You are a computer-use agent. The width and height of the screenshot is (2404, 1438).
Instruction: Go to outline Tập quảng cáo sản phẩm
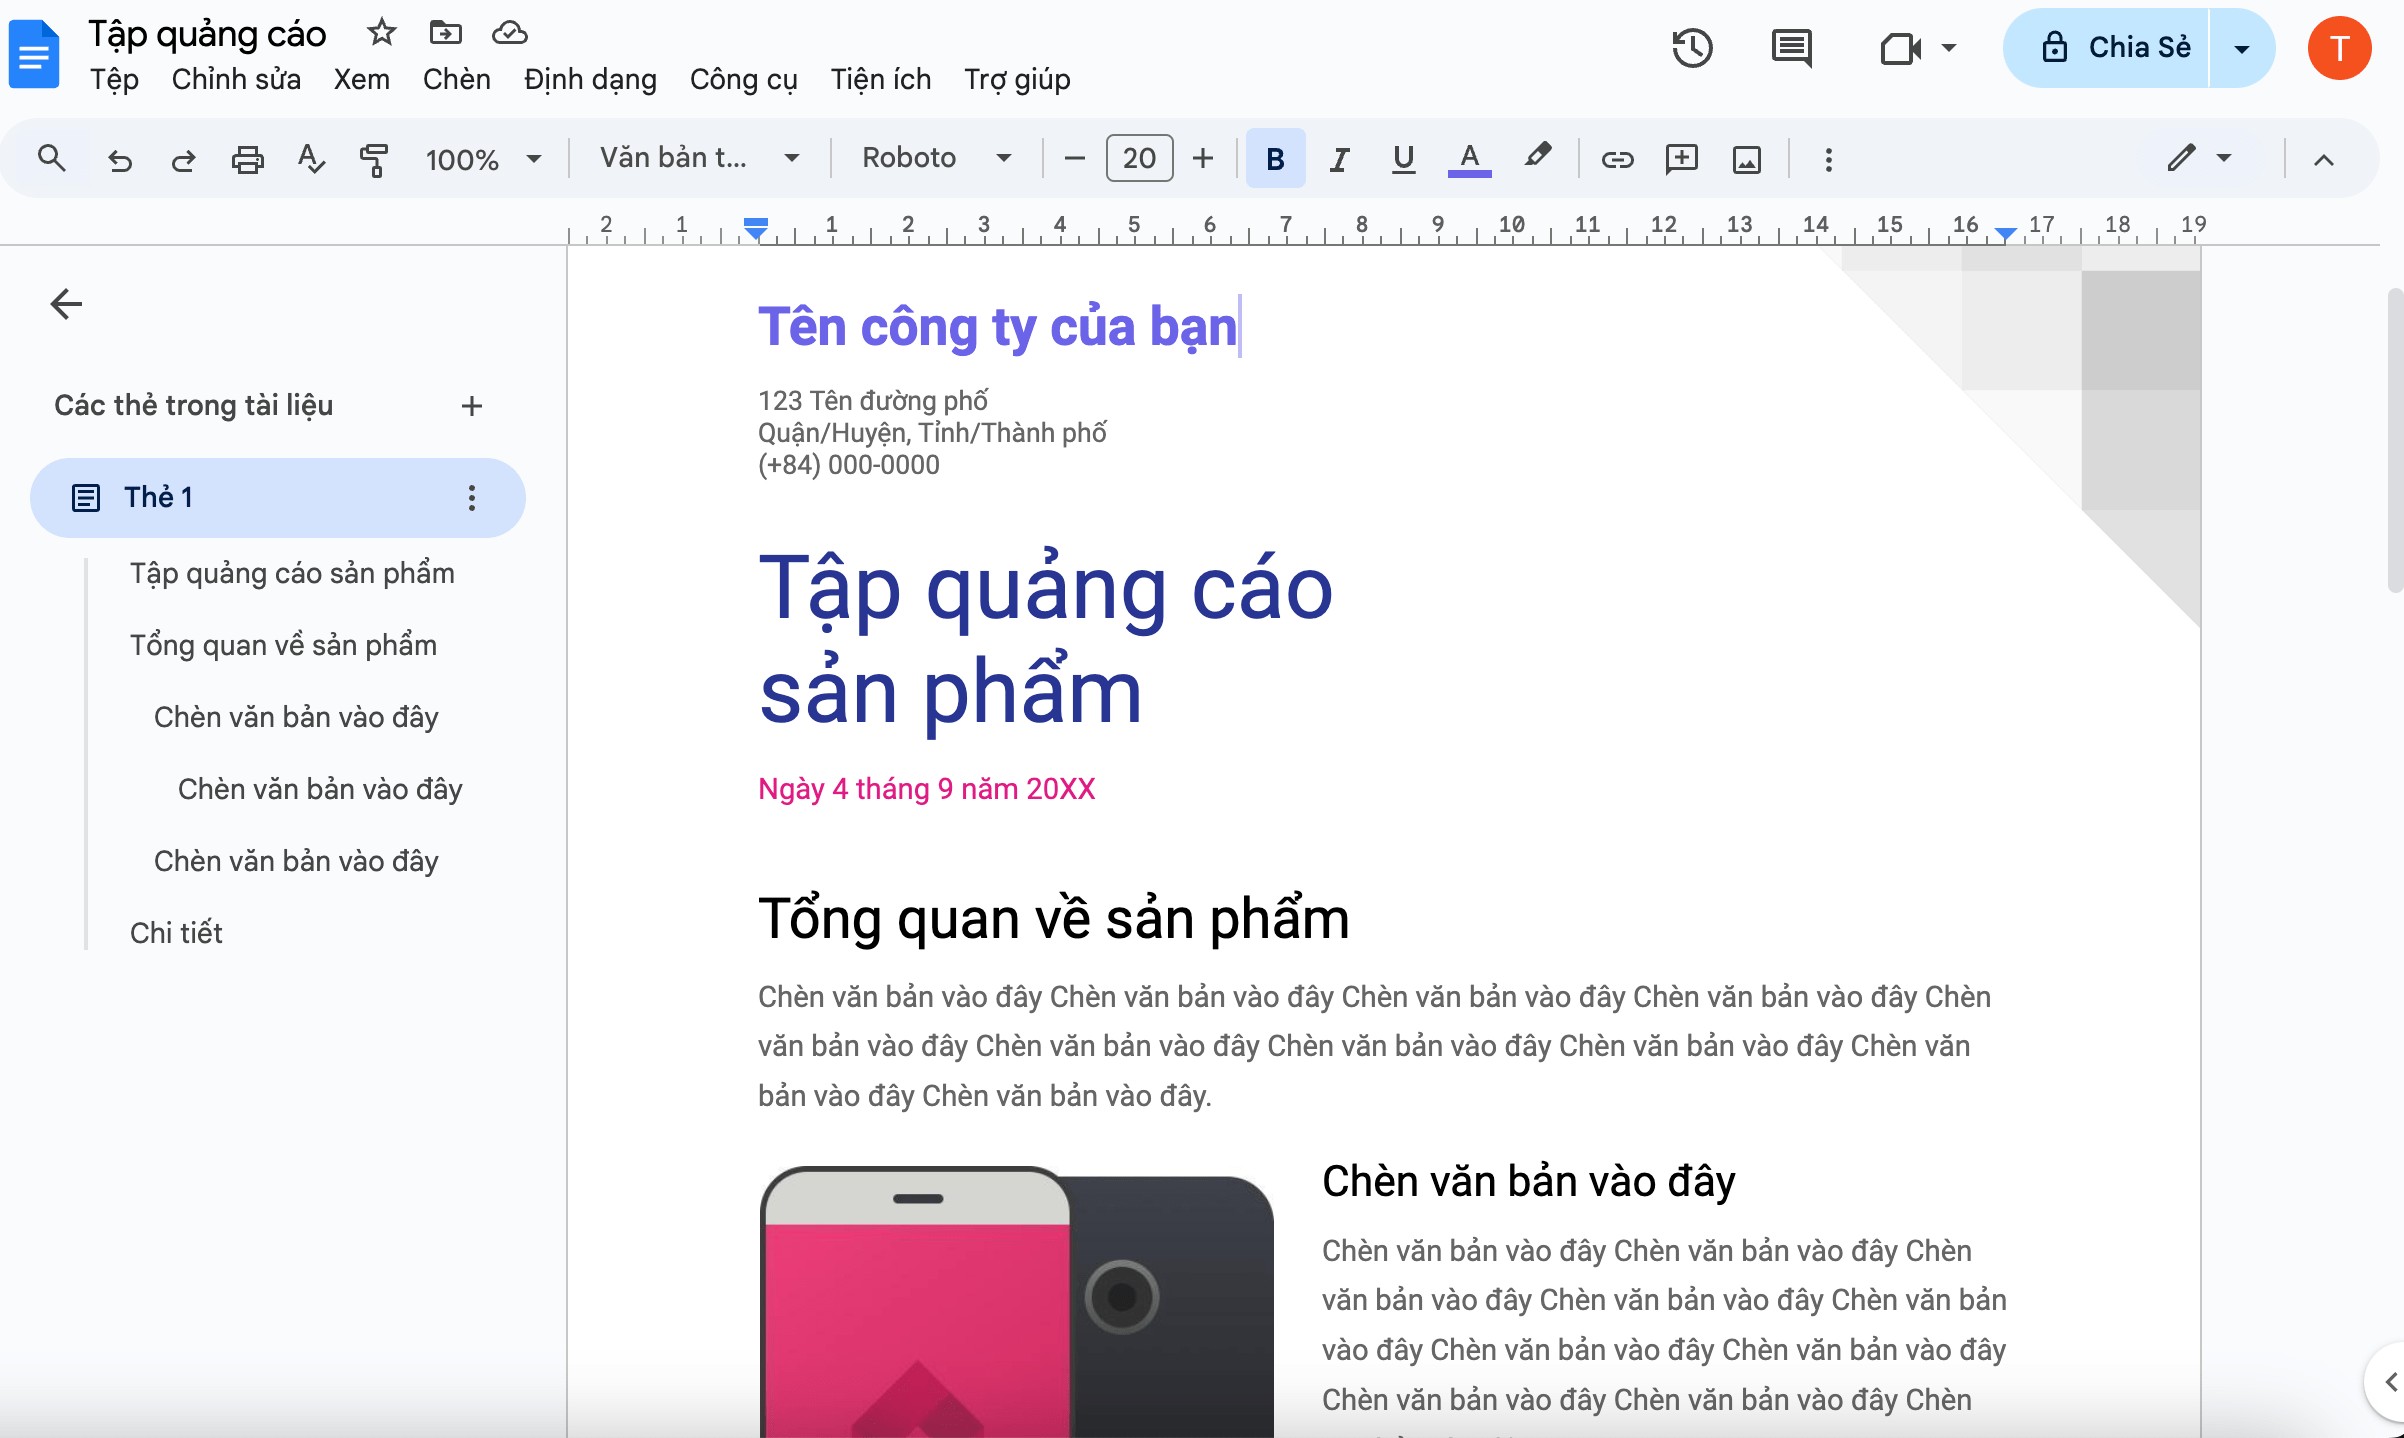292,573
